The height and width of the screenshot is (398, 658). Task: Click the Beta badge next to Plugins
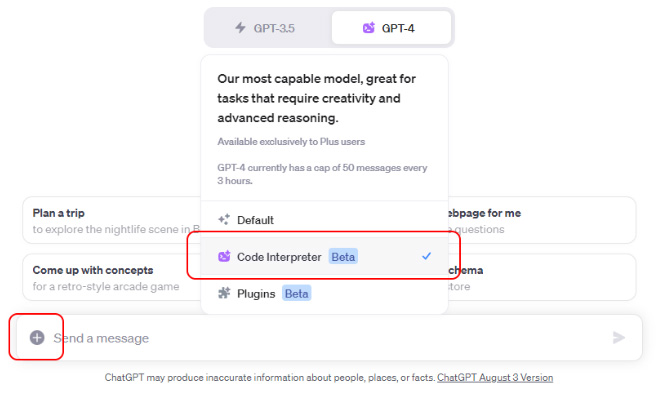[296, 293]
